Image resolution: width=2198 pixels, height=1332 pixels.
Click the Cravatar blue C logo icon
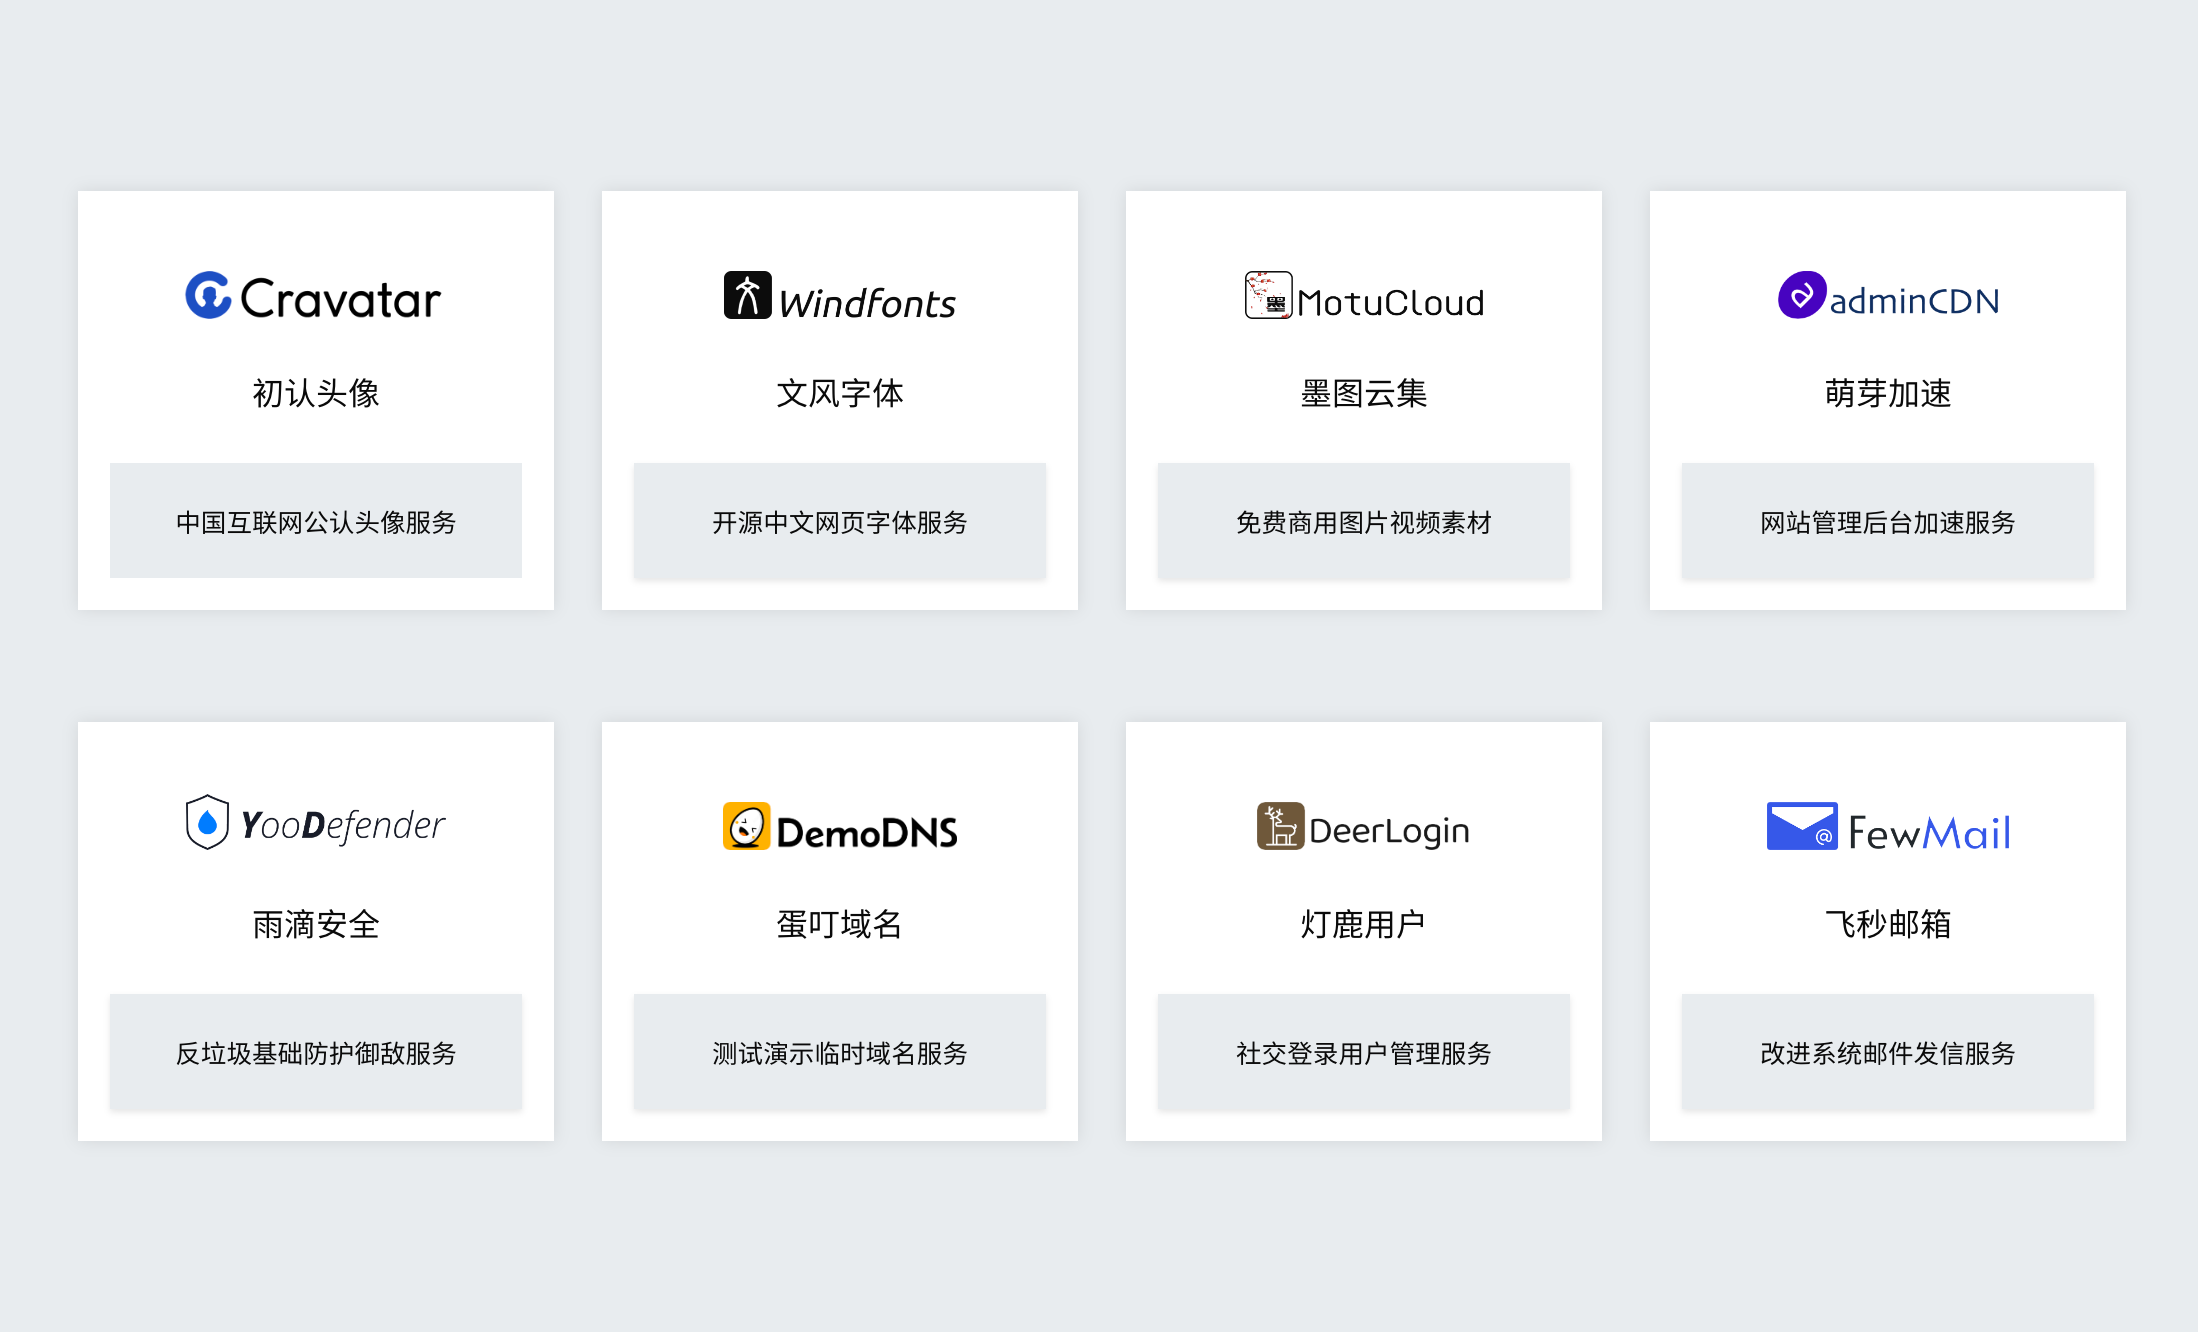tap(208, 295)
